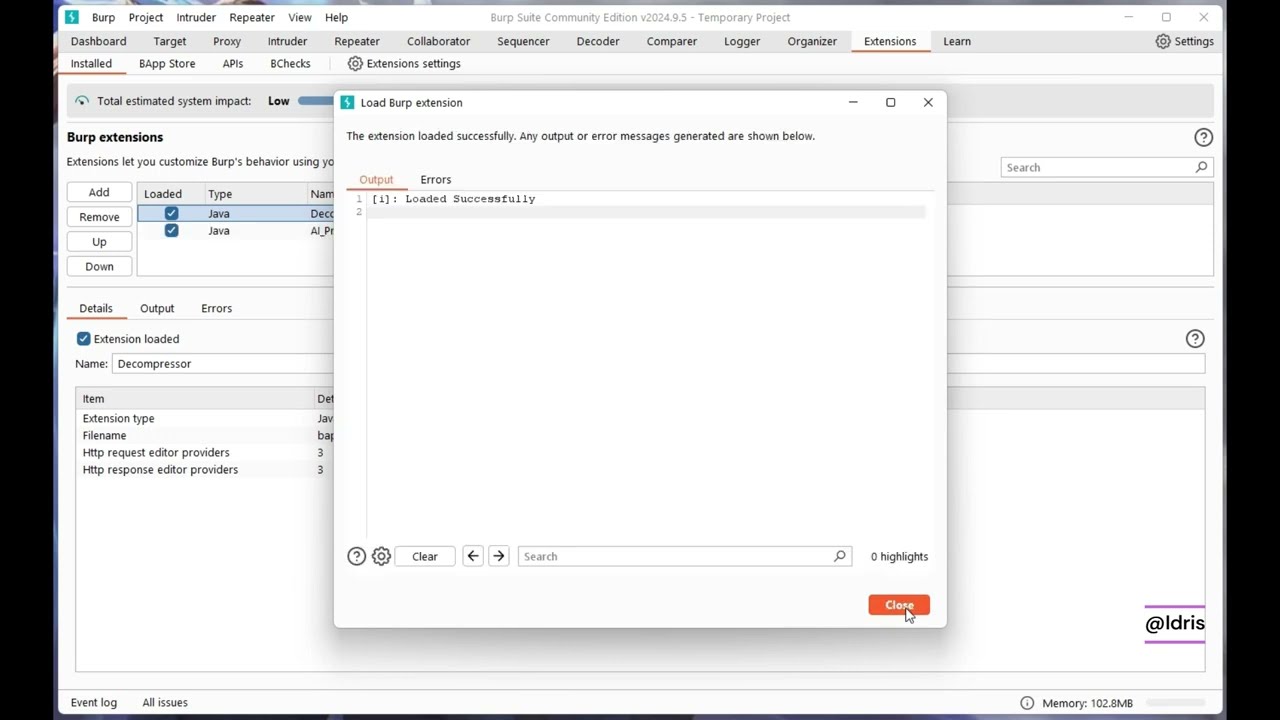Viewport: 1280px width, 720px height.
Task: Switch to the BApp Store tab
Action: point(167,63)
